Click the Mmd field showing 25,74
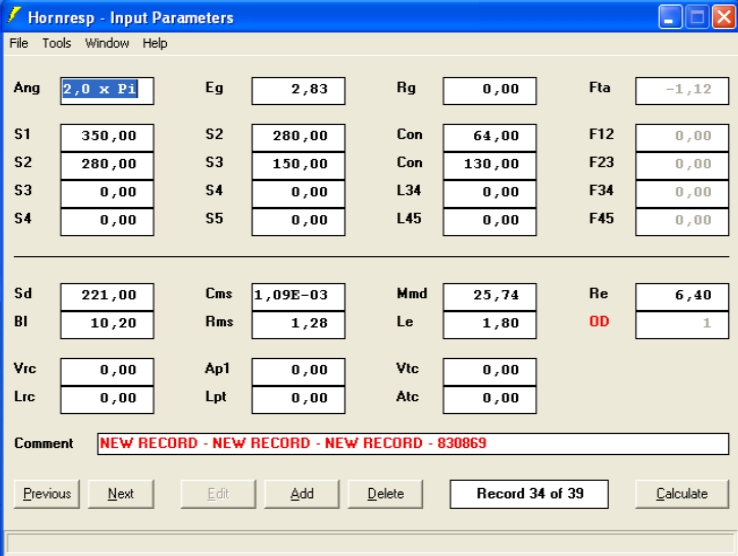This screenshot has width=738, height=556. pos(489,297)
